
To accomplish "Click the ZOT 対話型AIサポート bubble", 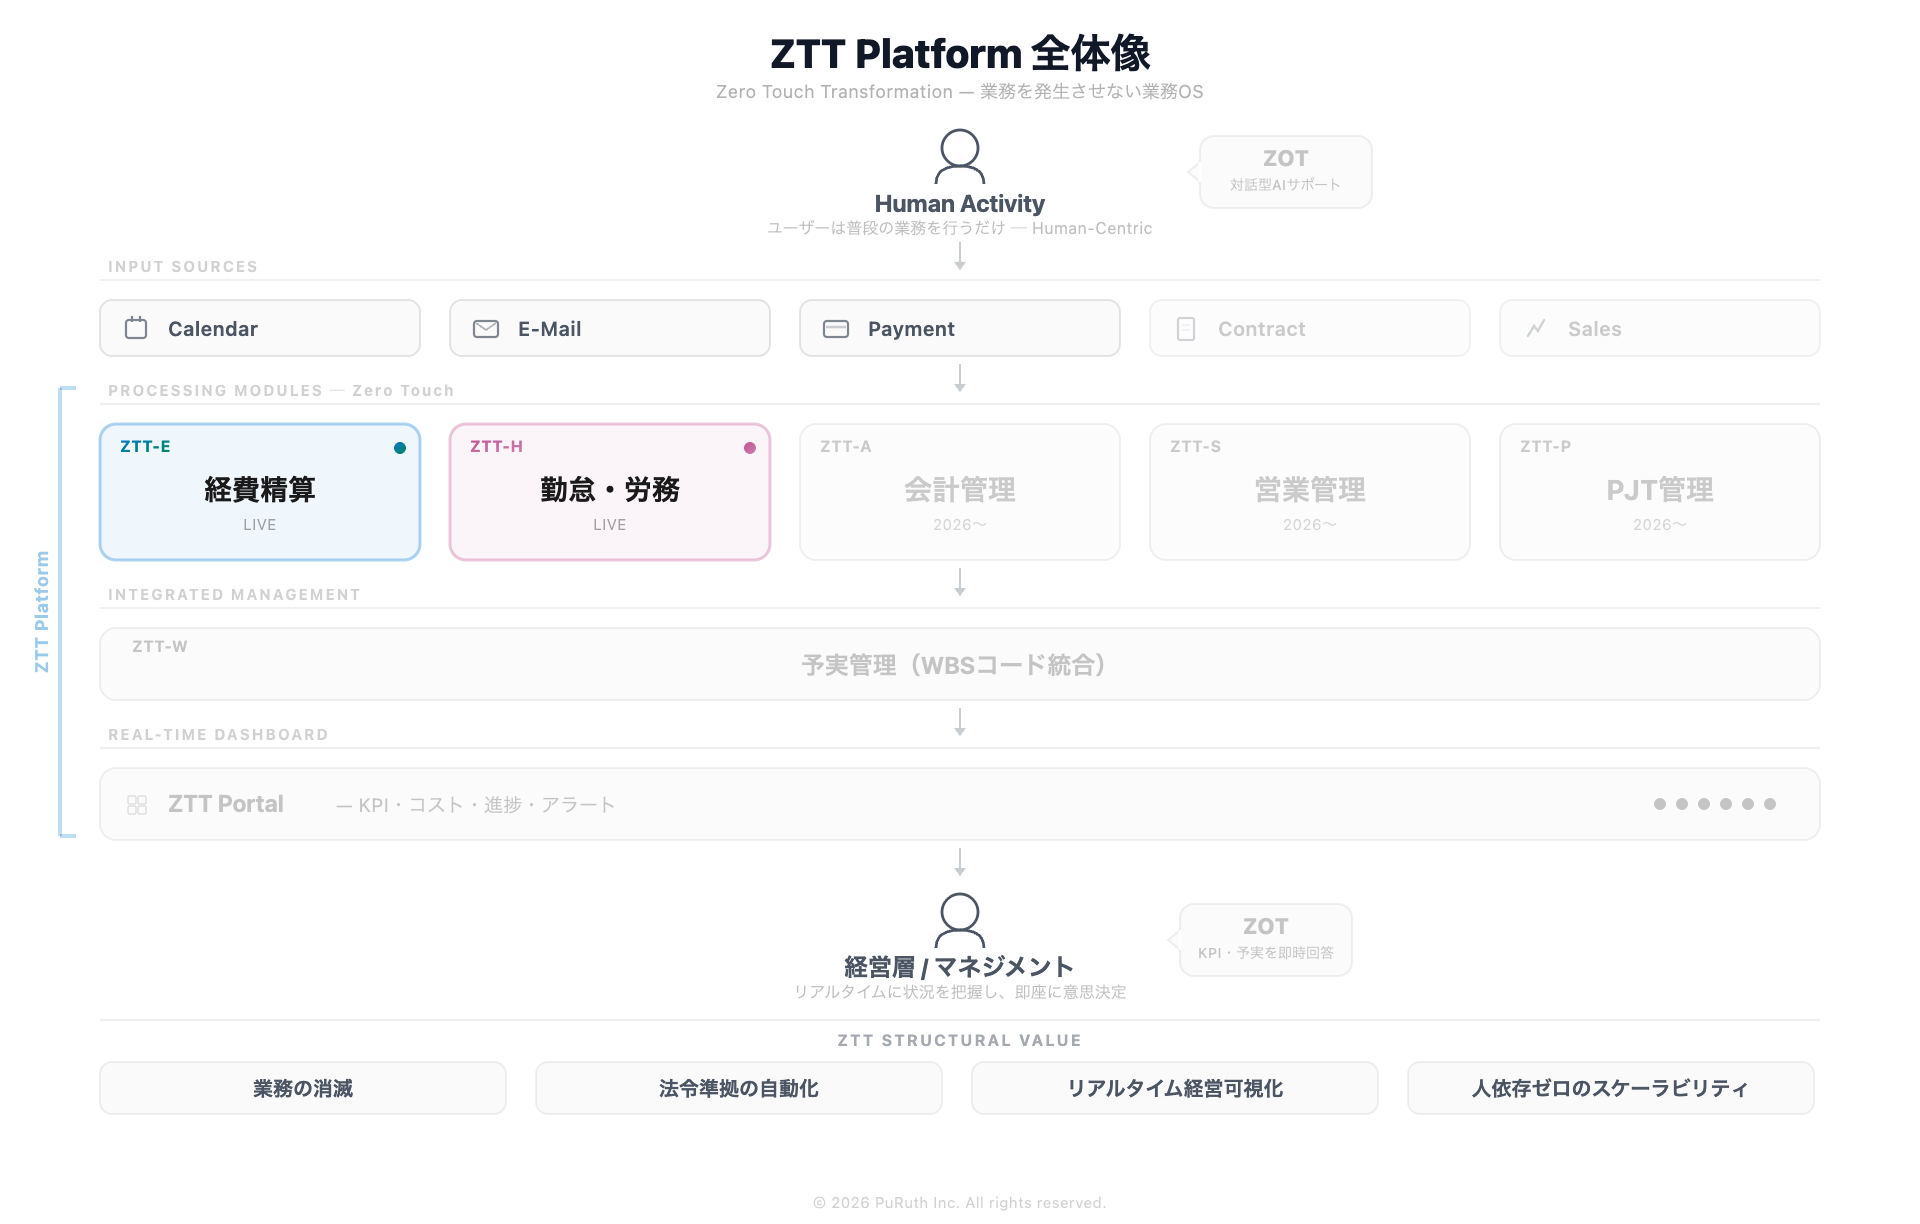I will (x=1285, y=172).
